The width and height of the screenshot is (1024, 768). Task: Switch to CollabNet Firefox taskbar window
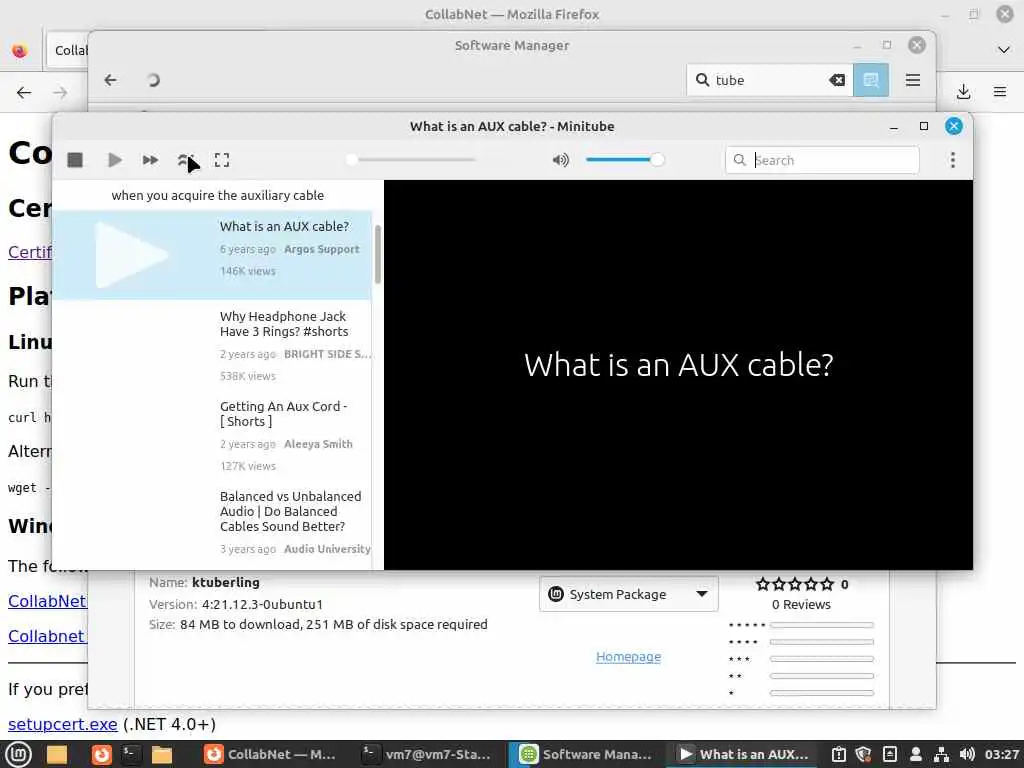(268, 754)
